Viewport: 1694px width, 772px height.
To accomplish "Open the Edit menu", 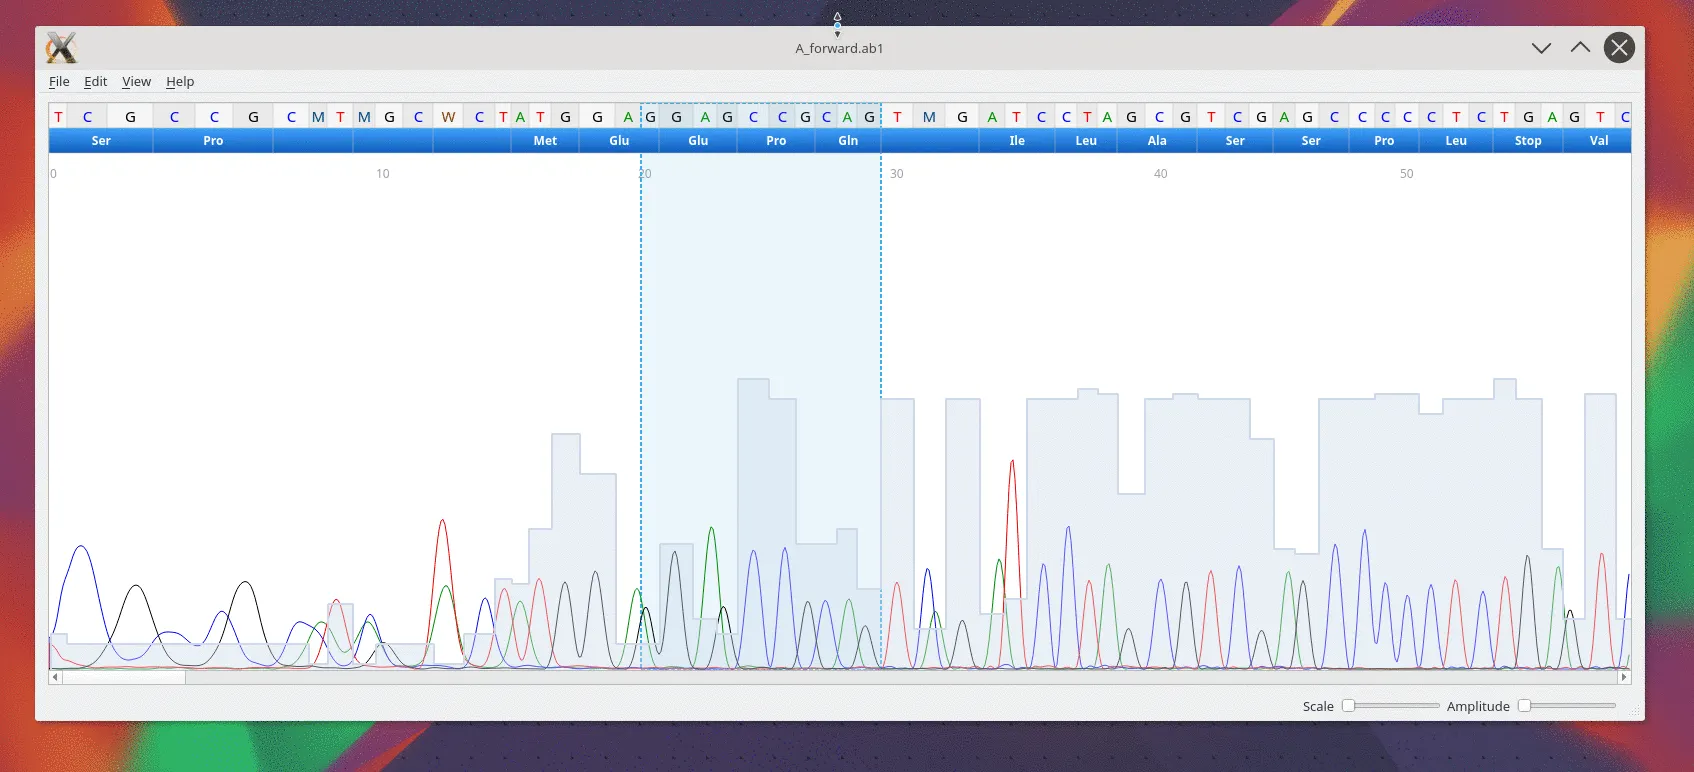I will click(95, 82).
